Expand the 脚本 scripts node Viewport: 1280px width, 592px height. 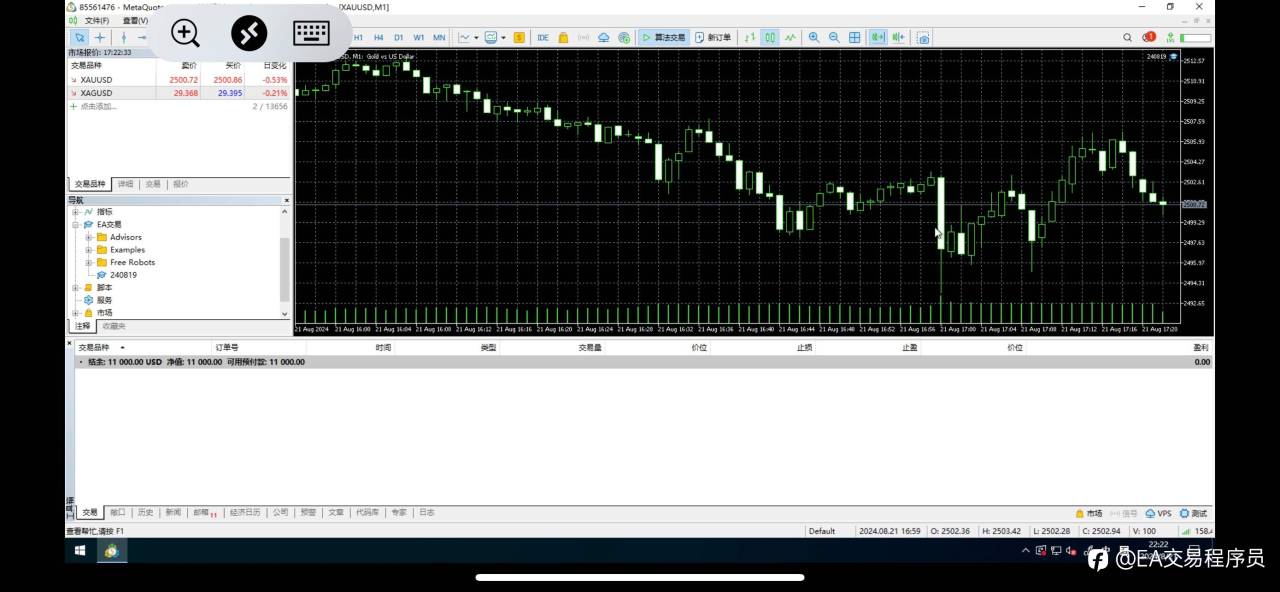point(75,287)
